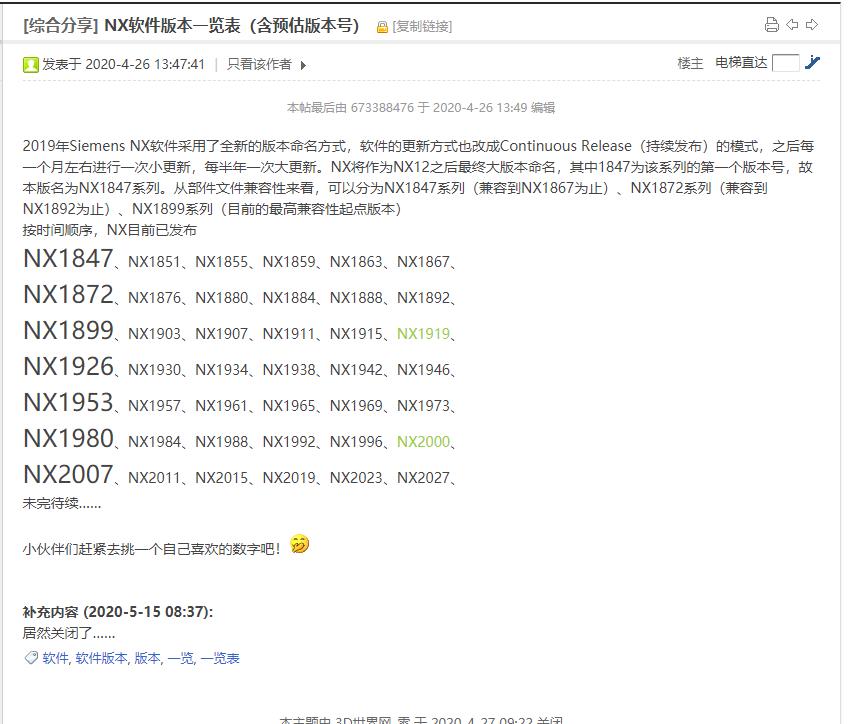The image size is (851, 724).
Task: Click NX1880 in the version list
Action: point(221,297)
